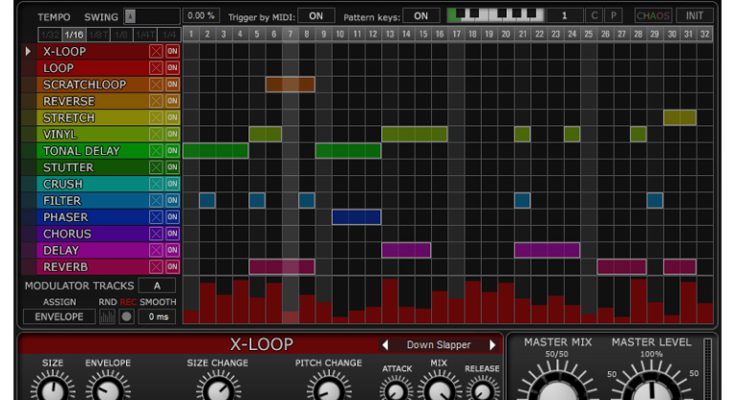The height and width of the screenshot is (400, 735).
Task: Turn off the Pattern keys ON switch
Action: coord(421,16)
